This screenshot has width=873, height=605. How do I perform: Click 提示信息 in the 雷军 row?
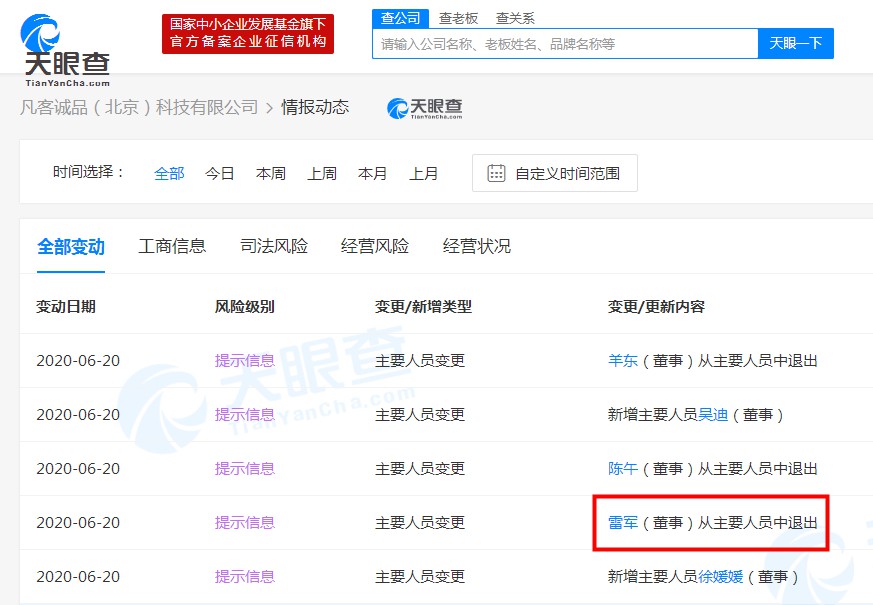[244, 523]
